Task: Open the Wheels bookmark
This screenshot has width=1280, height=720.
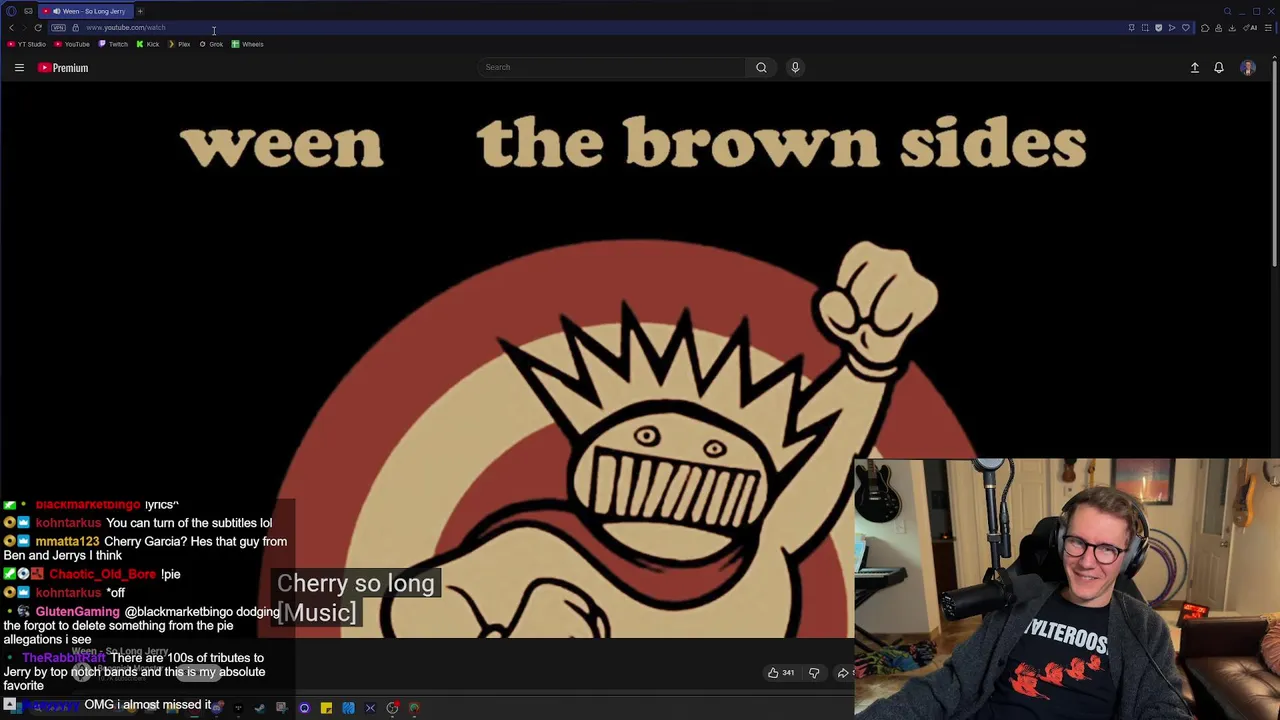Action: tap(247, 44)
